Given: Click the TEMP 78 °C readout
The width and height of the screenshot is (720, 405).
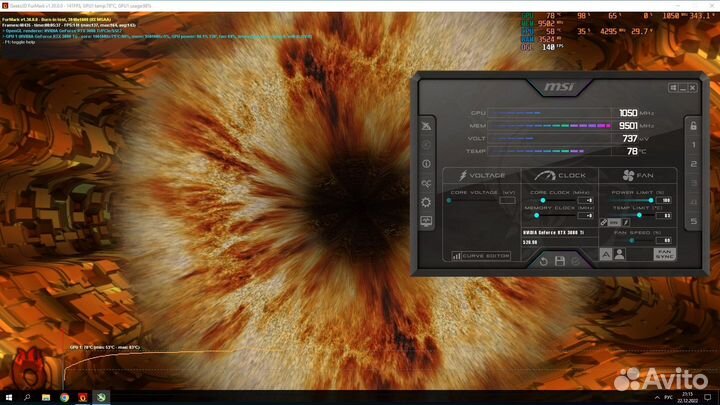Looking at the screenshot, I should (636, 151).
